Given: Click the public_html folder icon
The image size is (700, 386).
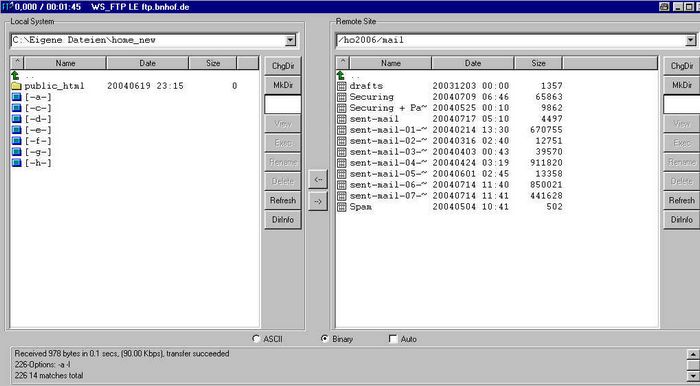Looking at the screenshot, I should [x=17, y=86].
